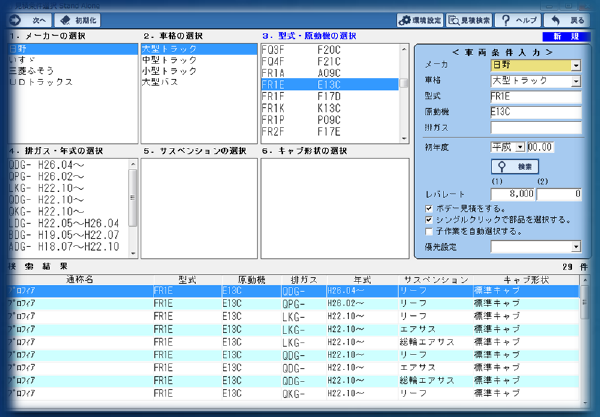Click the 型式 input field
The image size is (600, 417).
pos(536,96)
